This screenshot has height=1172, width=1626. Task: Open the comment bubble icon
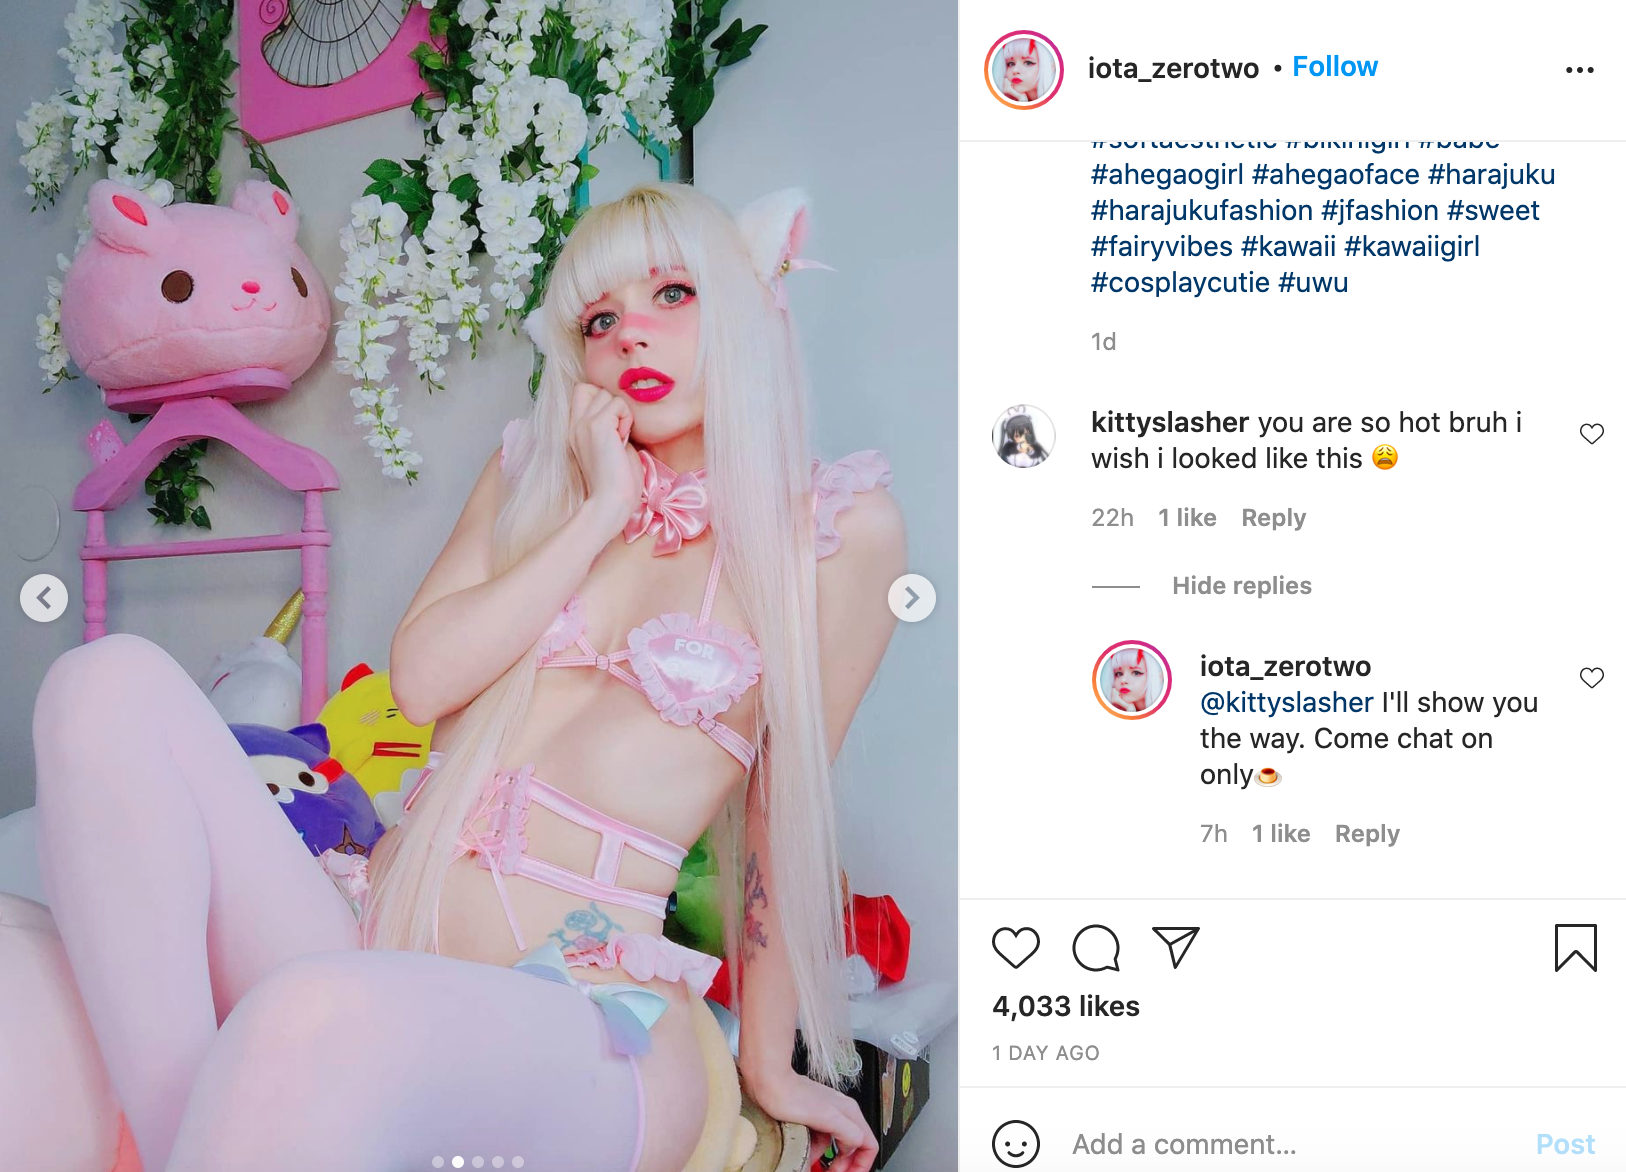pos(1096,948)
